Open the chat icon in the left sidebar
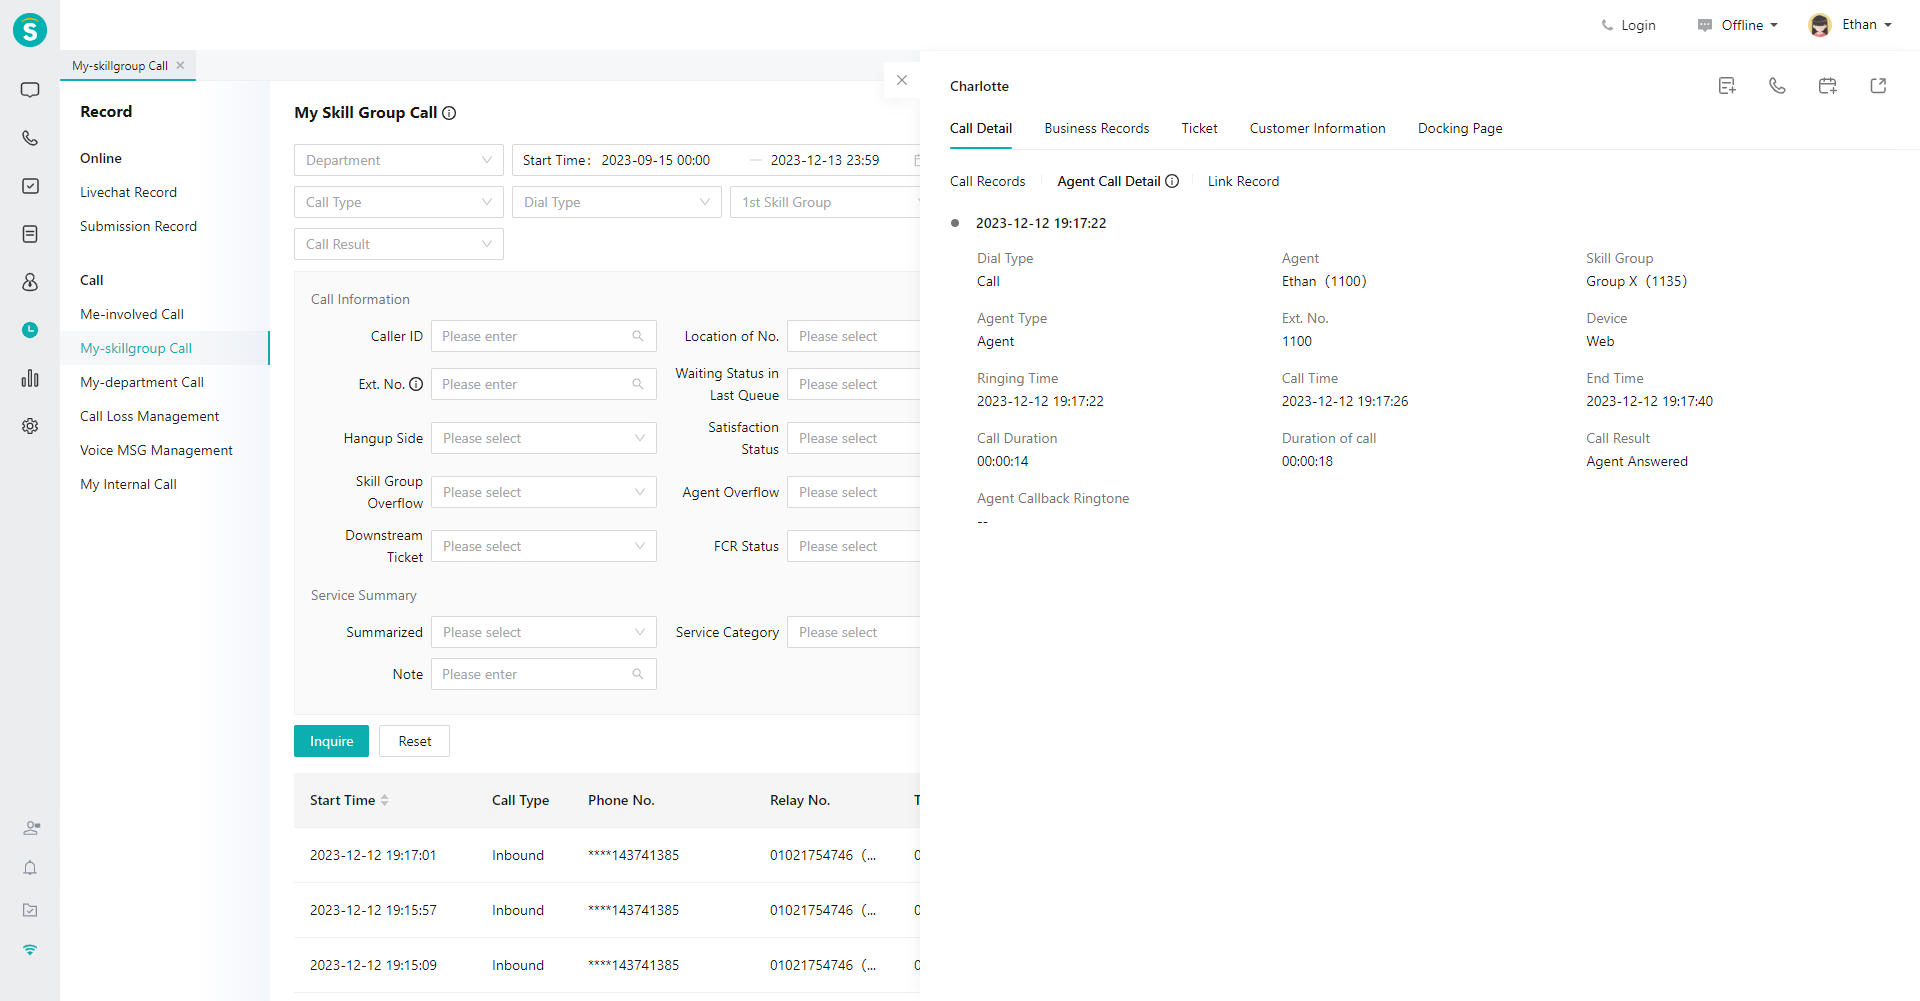The width and height of the screenshot is (1920, 1001). [x=30, y=90]
